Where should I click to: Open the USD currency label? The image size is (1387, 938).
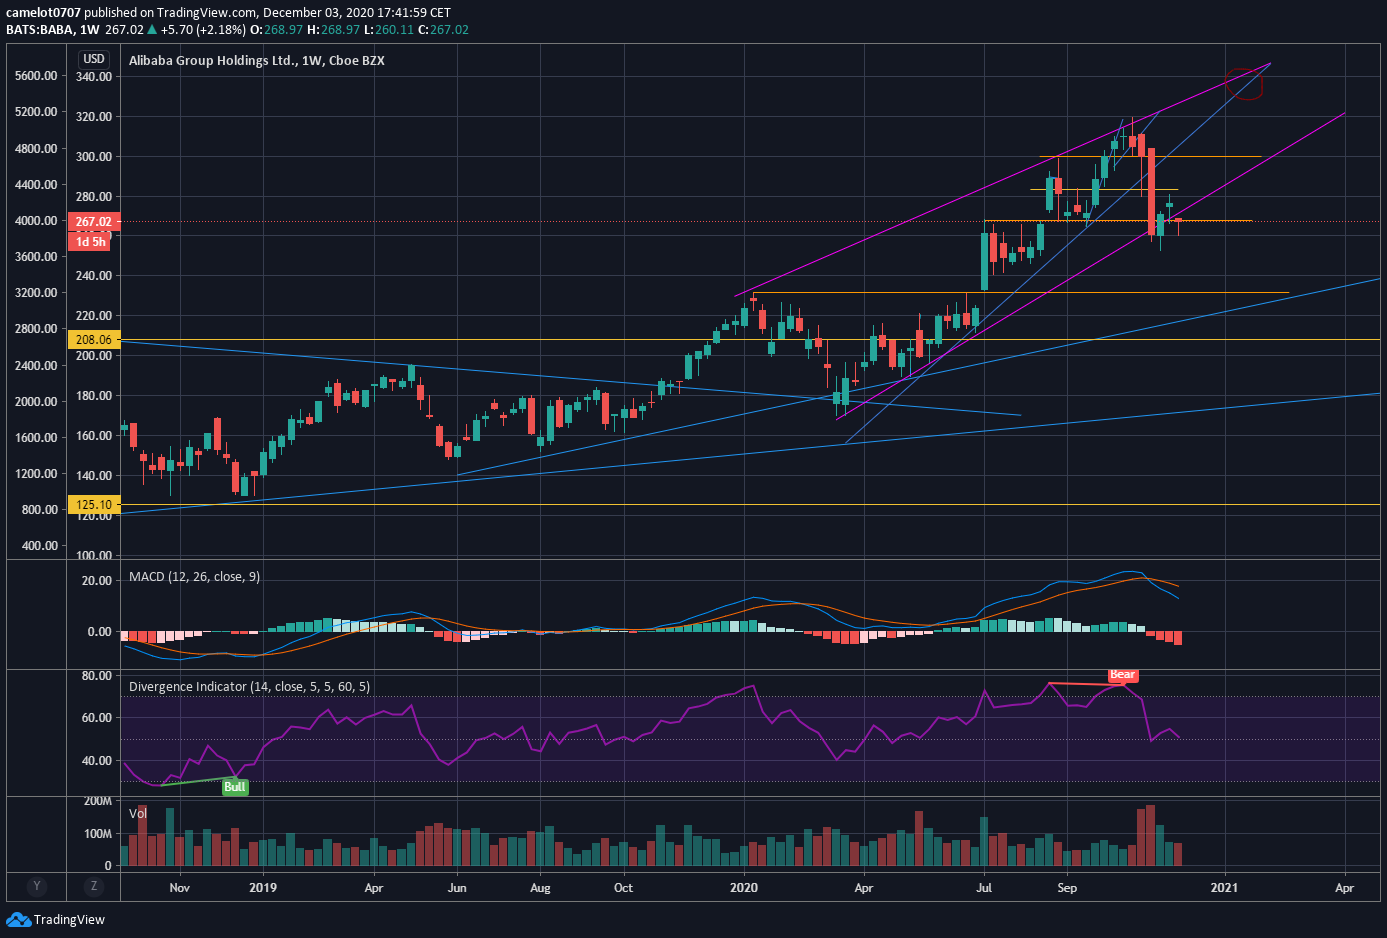pyautogui.click(x=94, y=59)
